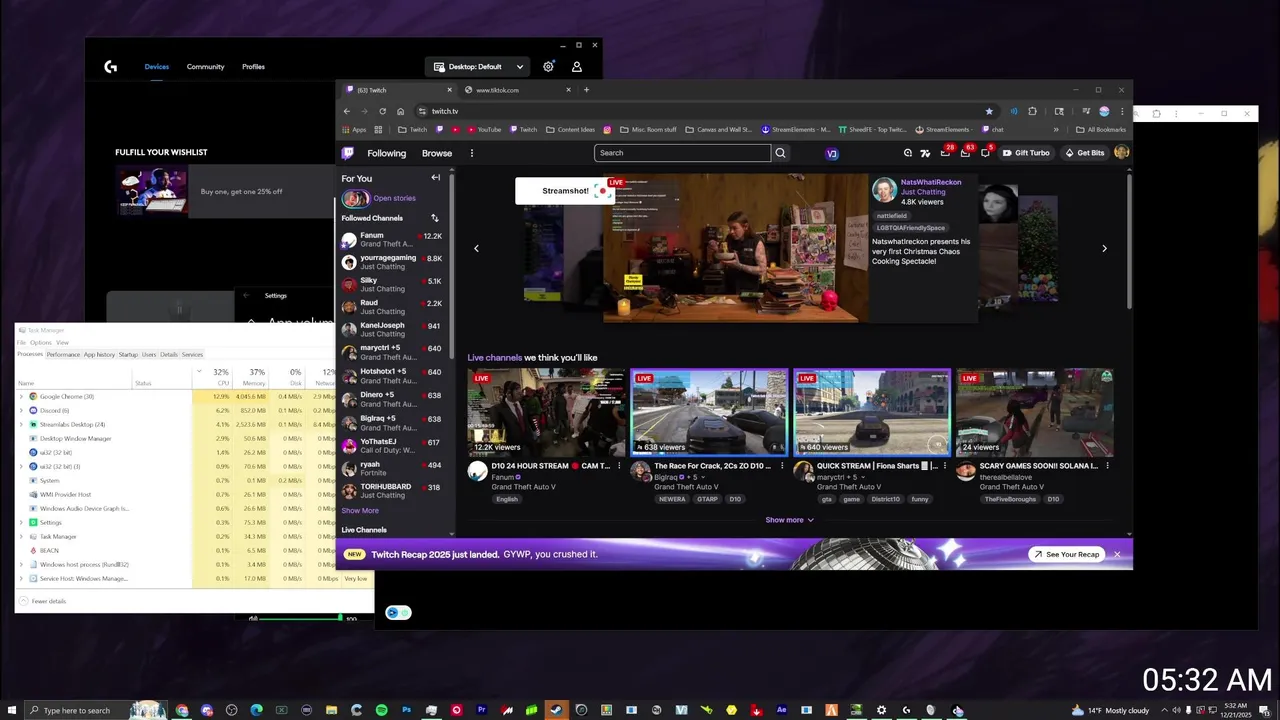Open Twitch more options three-dot menu
The width and height of the screenshot is (1280, 720).
point(472,153)
